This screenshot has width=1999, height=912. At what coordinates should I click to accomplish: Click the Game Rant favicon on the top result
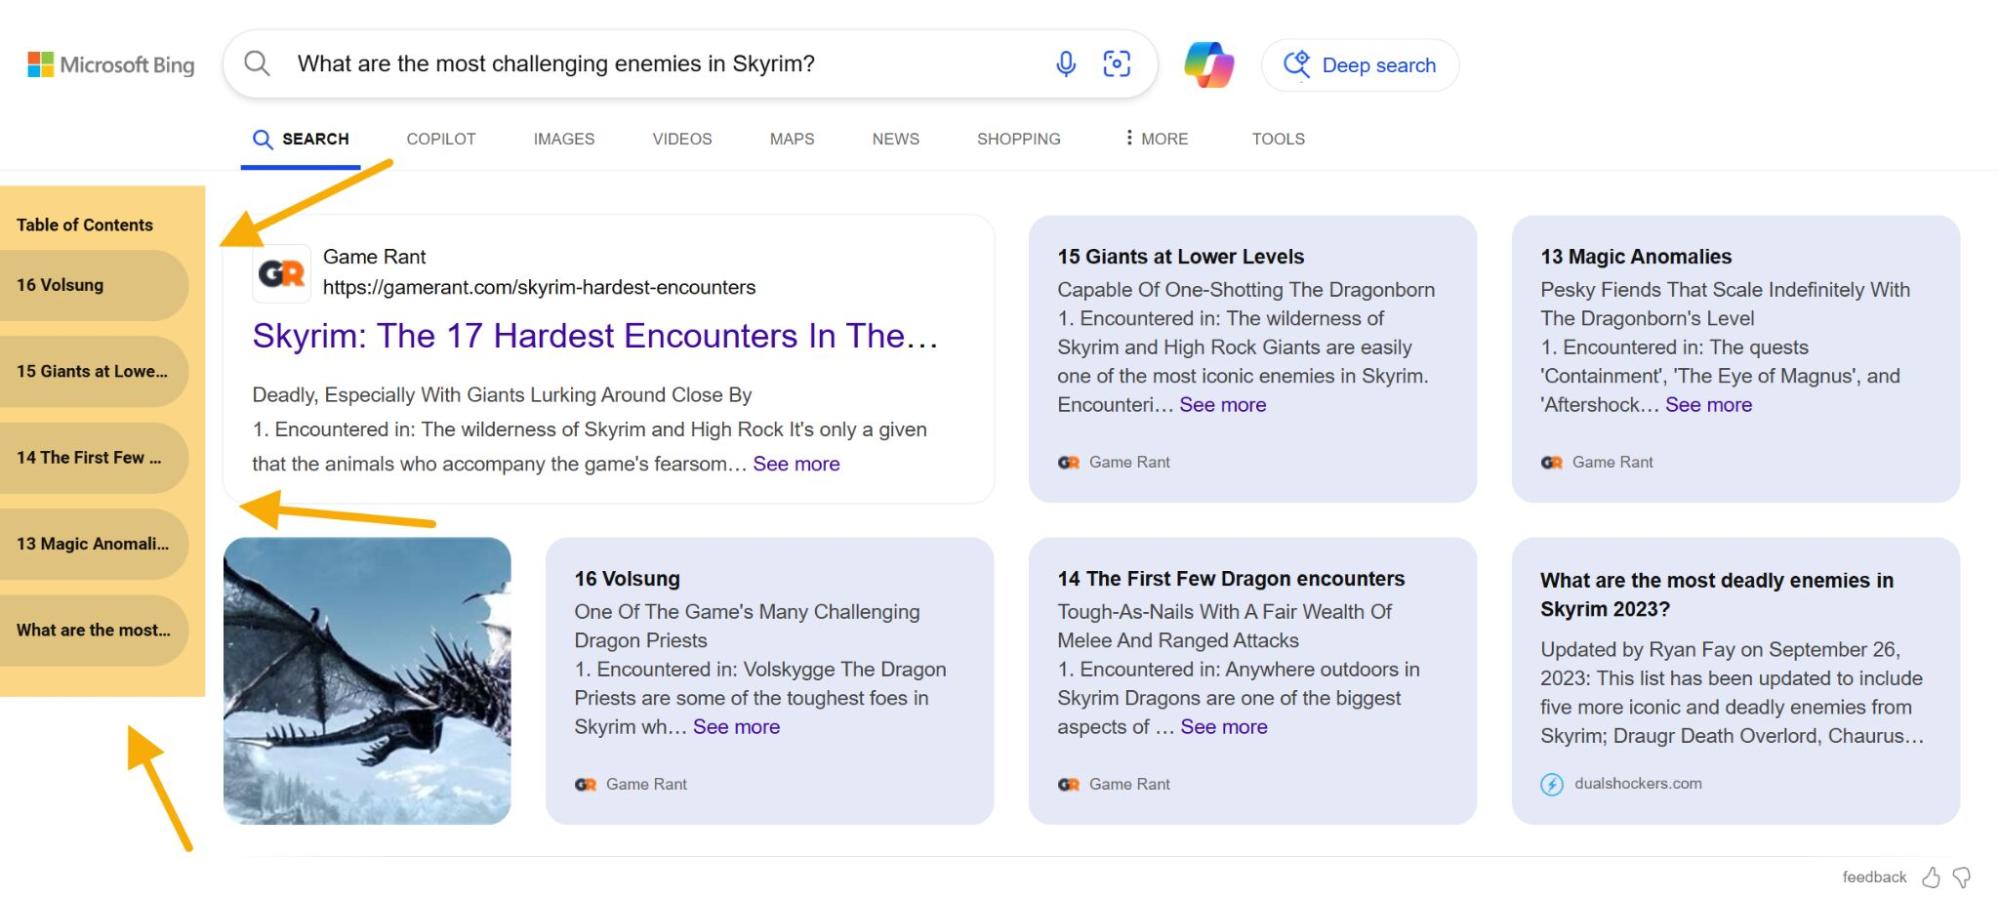pyautogui.click(x=281, y=274)
